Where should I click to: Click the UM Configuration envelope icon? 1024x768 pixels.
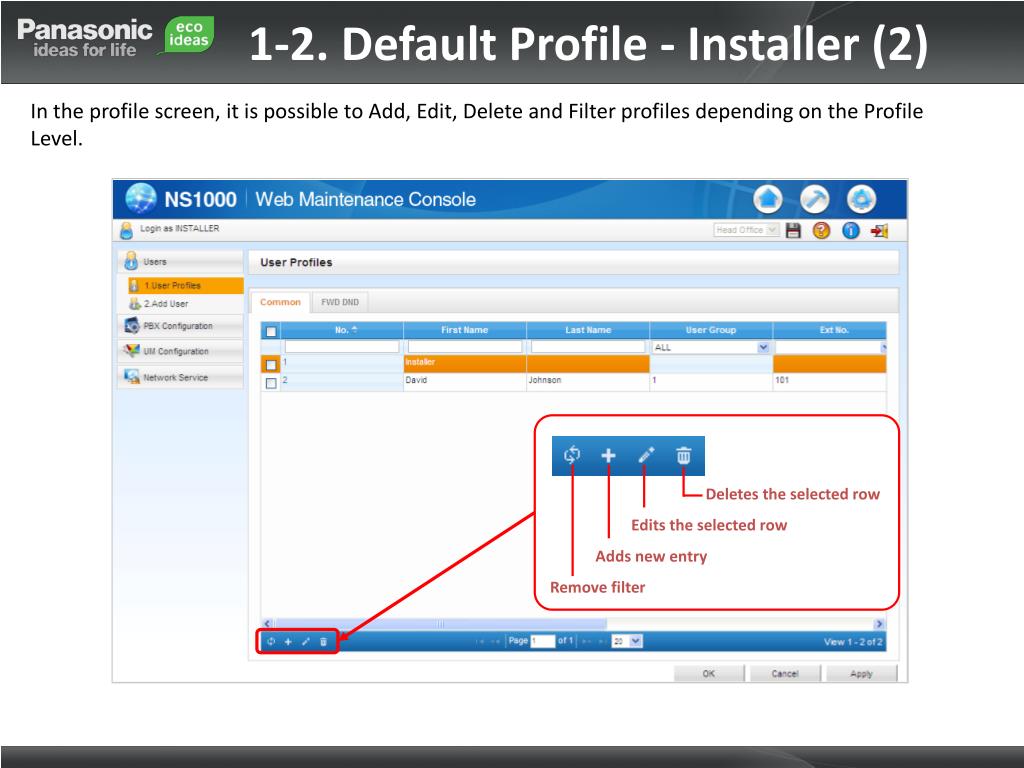click(x=132, y=351)
